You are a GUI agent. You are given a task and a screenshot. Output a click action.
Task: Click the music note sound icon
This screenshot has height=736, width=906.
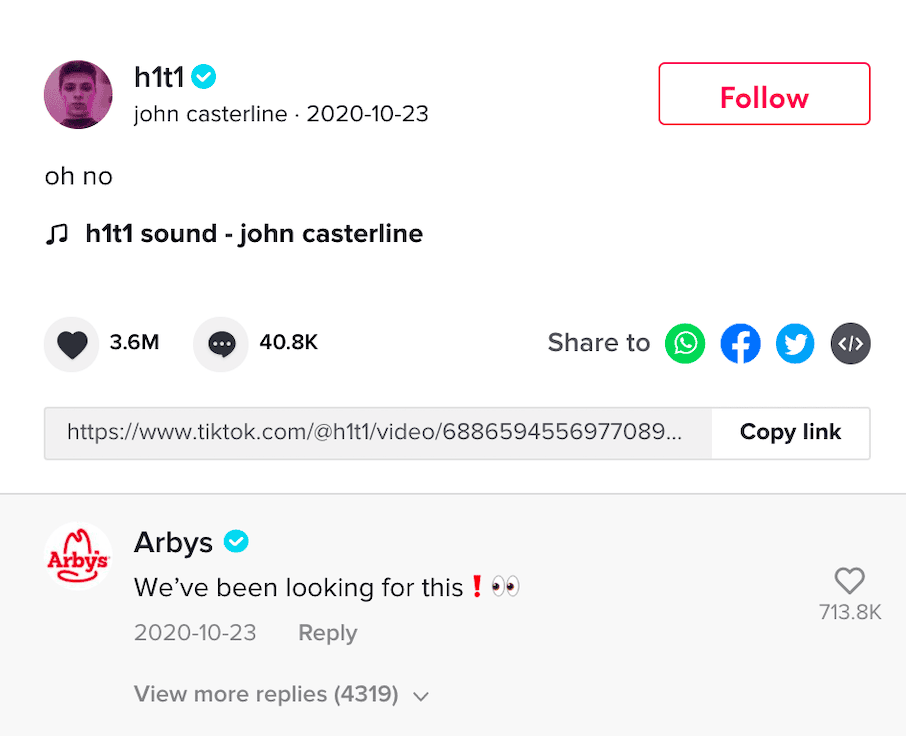point(57,234)
